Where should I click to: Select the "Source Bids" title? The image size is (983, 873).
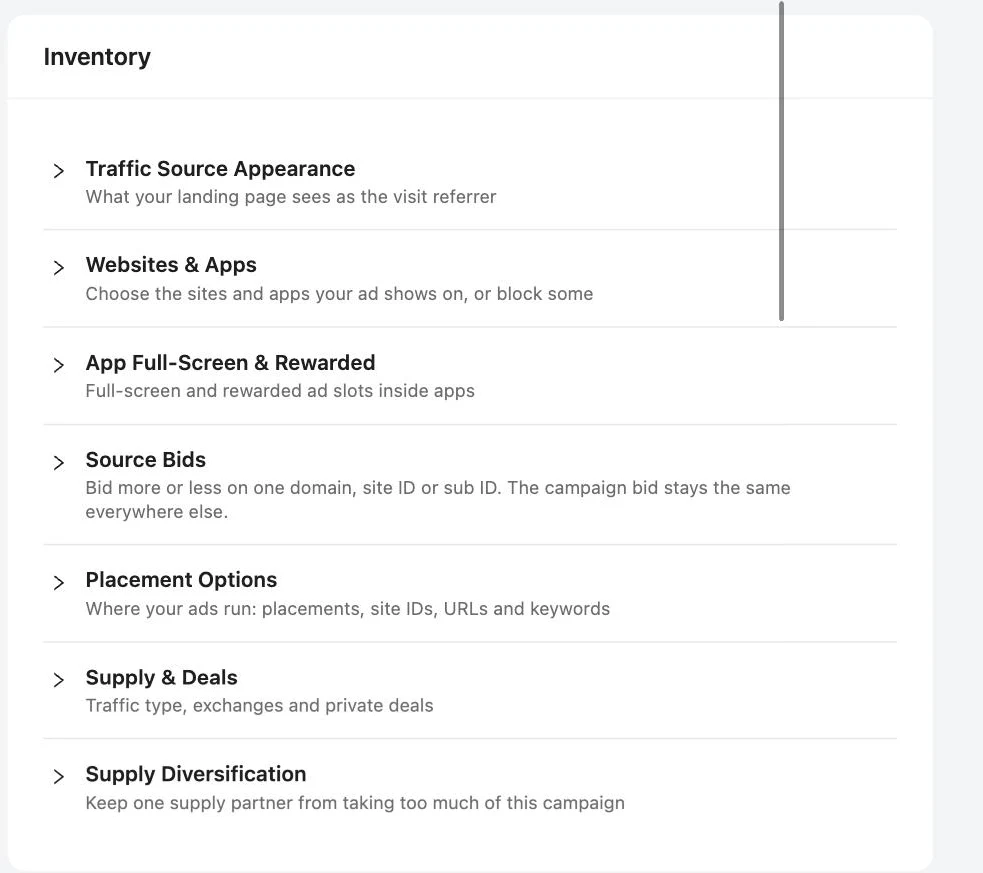[x=145, y=459]
